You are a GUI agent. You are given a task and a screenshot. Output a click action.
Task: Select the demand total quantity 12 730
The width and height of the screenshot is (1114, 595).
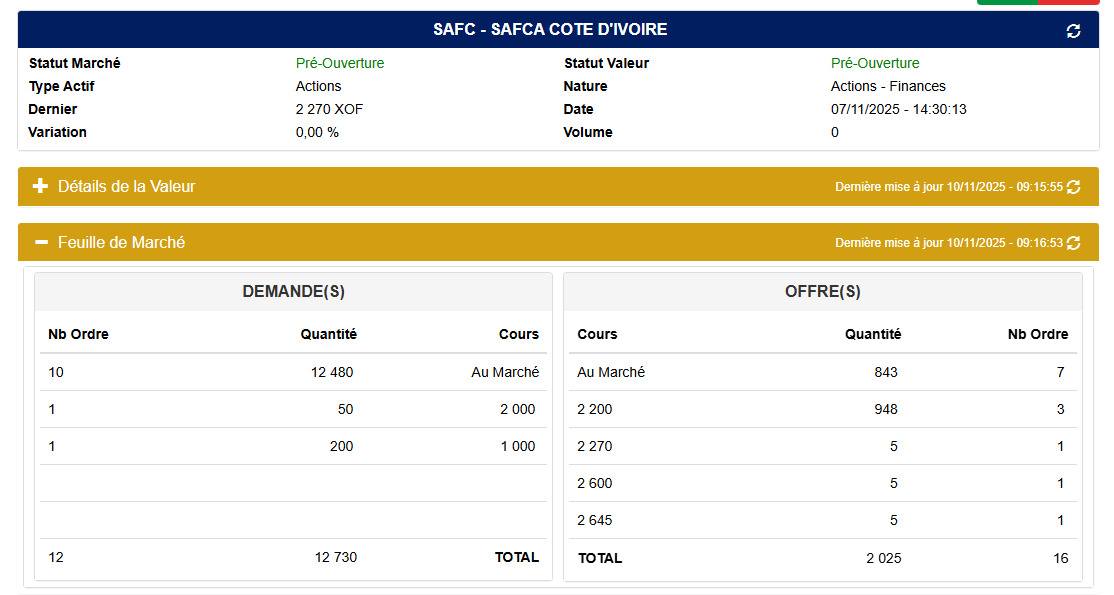[x=335, y=557]
